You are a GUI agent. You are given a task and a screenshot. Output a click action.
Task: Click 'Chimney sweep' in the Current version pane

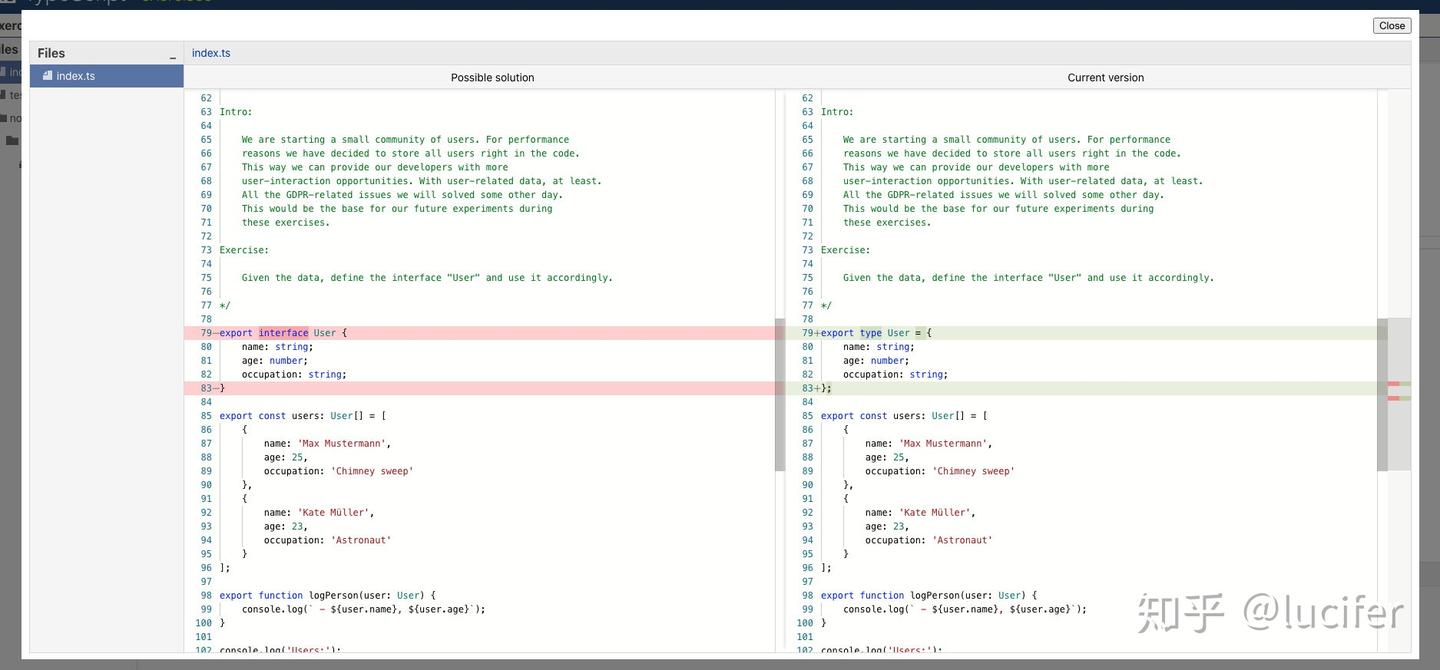pyautogui.click(x=973, y=471)
